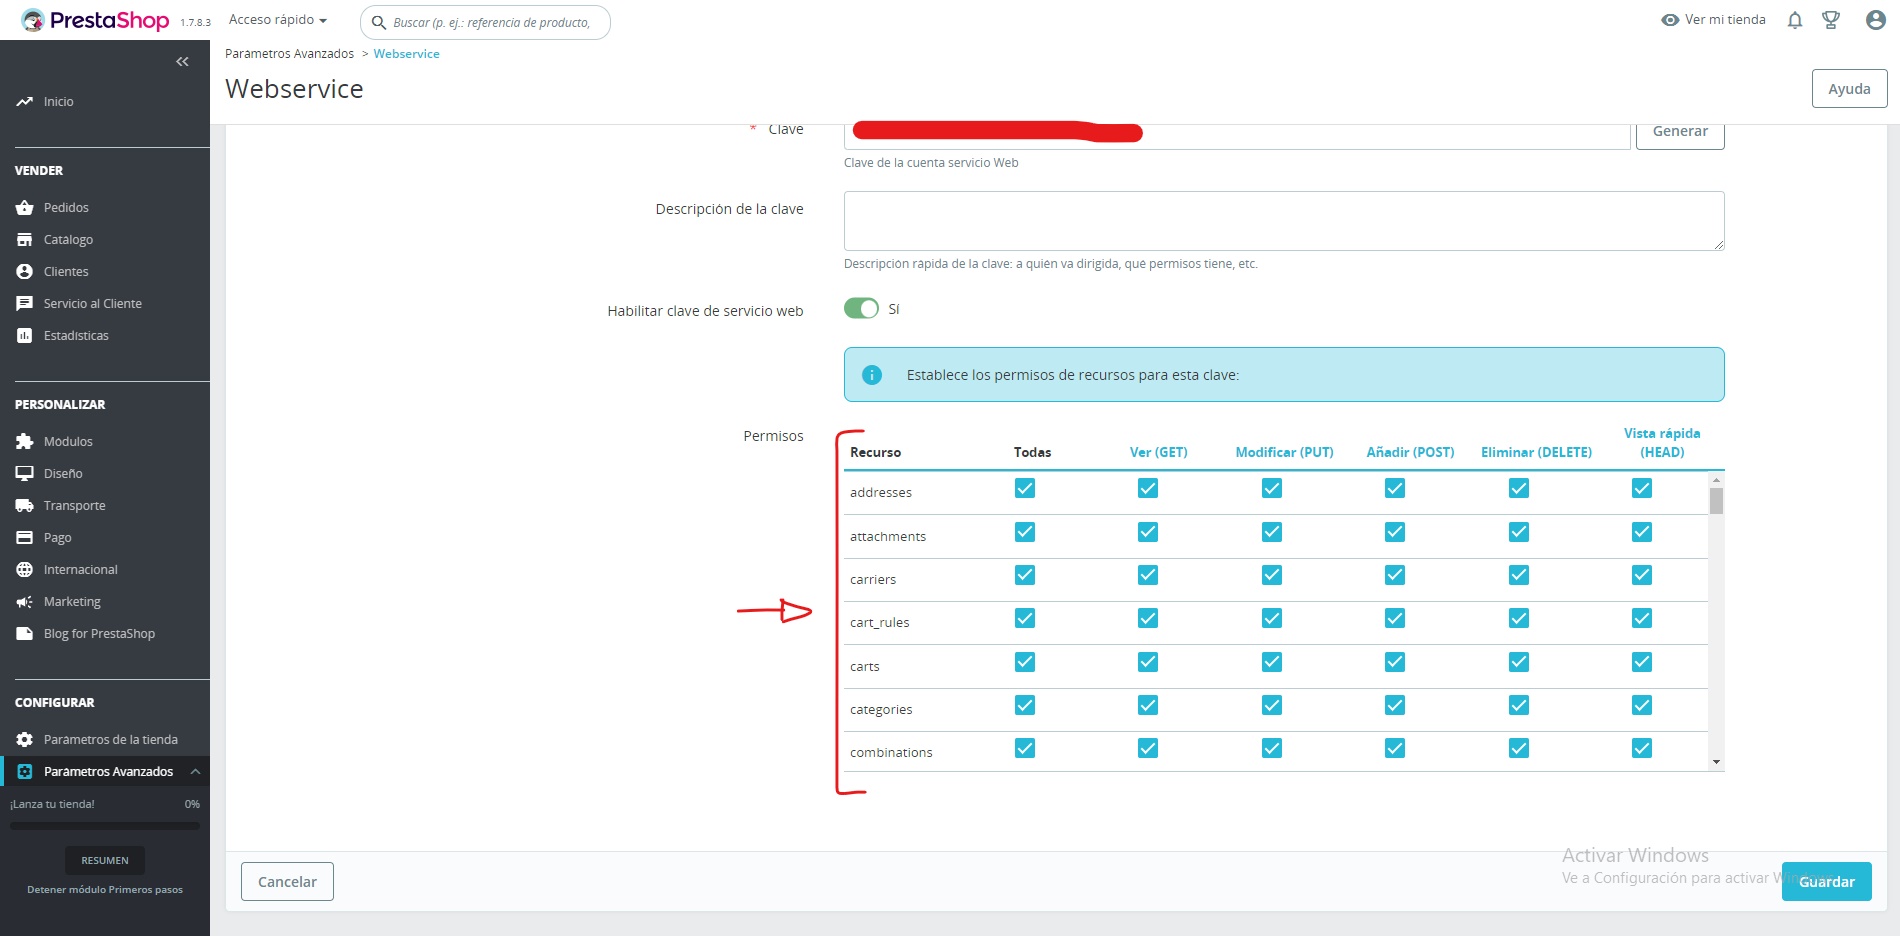
Task: Click the Transporte truck icon
Action: (x=25, y=506)
